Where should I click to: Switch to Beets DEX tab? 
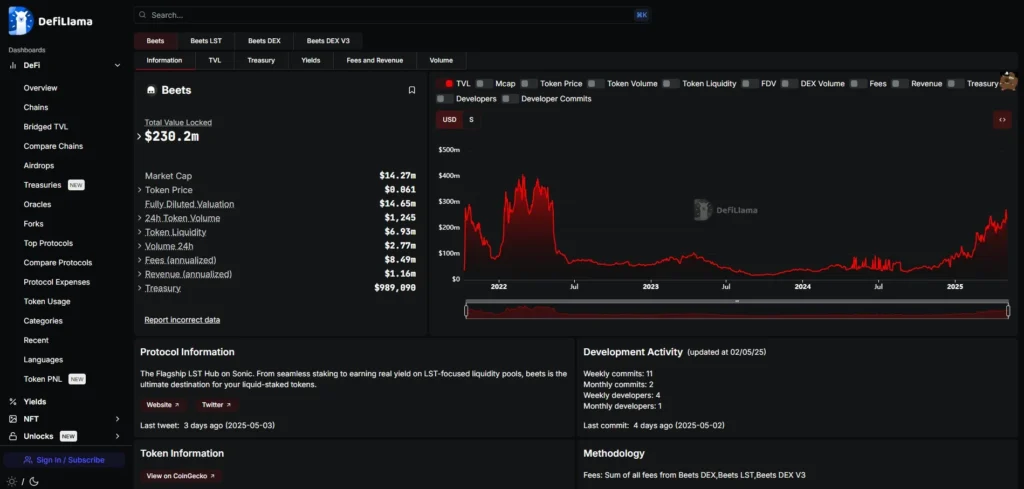[x=264, y=40]
